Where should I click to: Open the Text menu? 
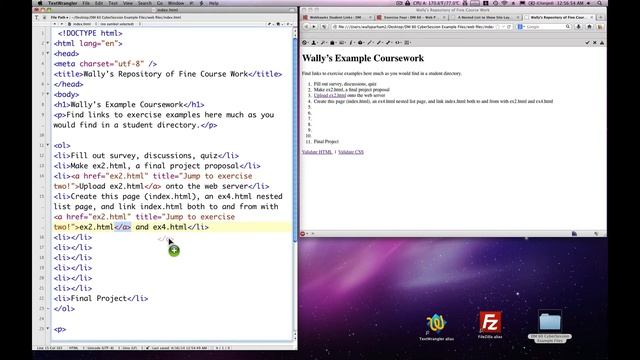113,3
